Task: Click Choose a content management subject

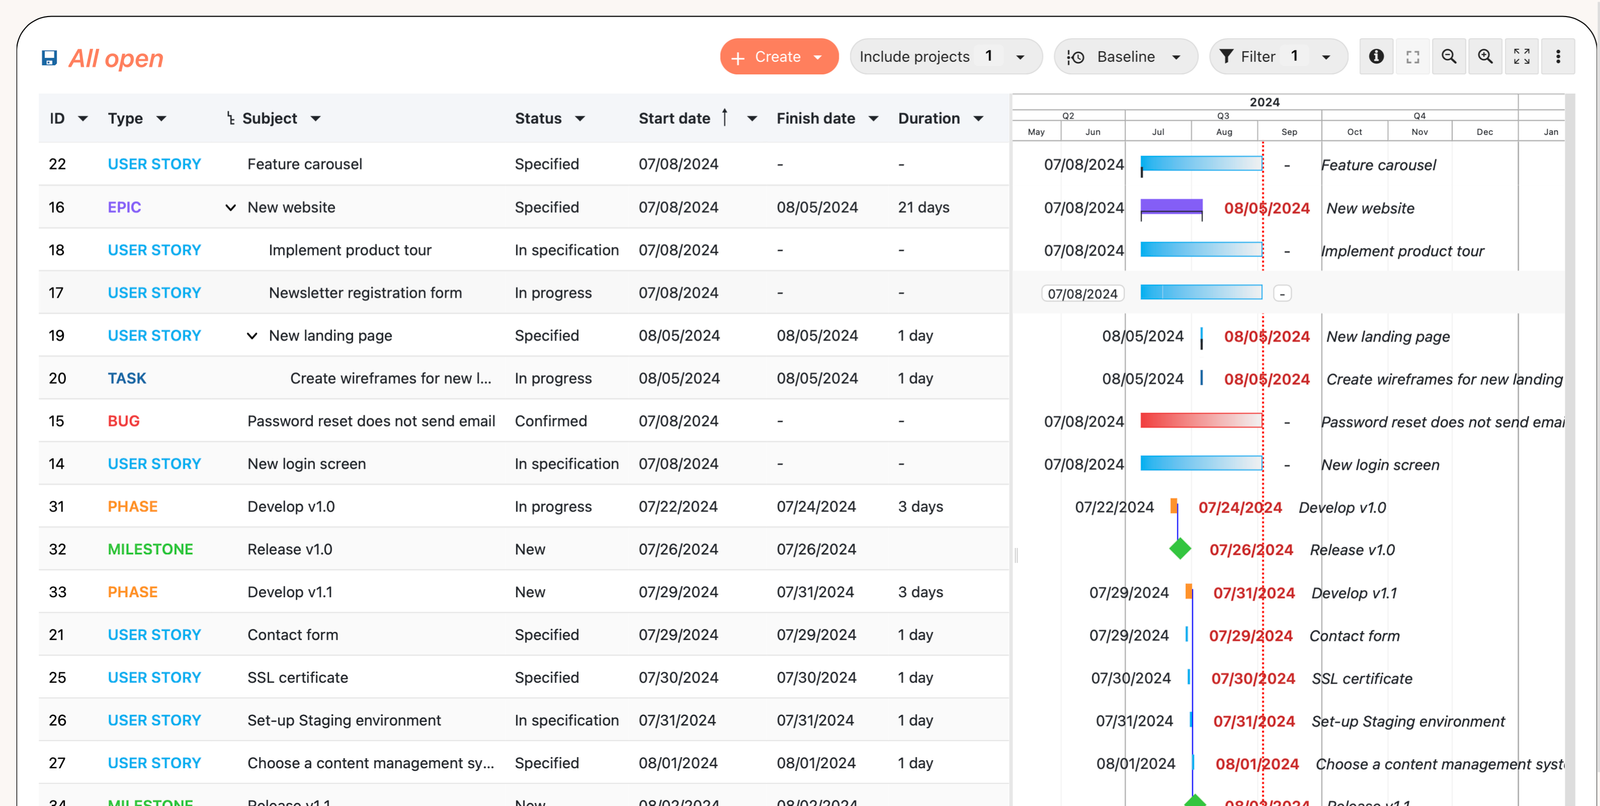Action: (x=371, y=763)
